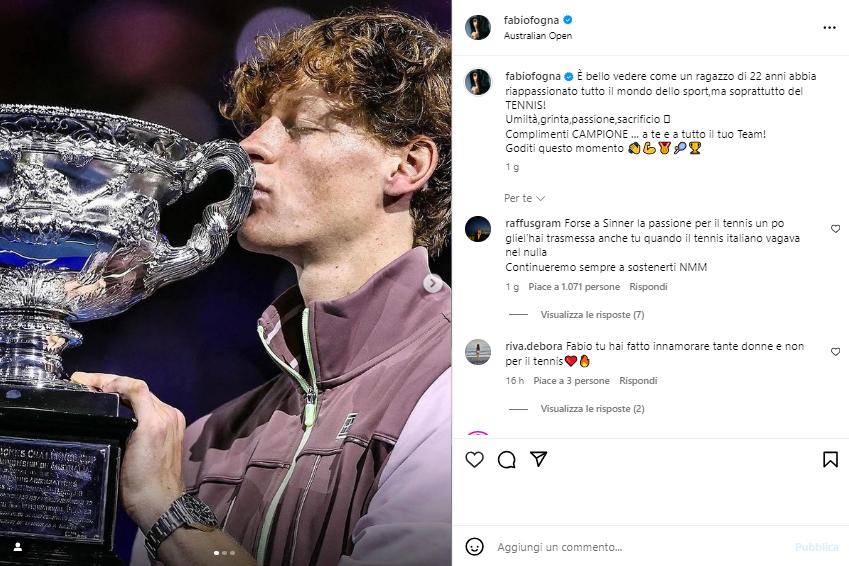Screen dimensions: 849x566
Task: Reply to raffusgram's comment with 'Rispondi'
Action: click(x=648, y=287)
